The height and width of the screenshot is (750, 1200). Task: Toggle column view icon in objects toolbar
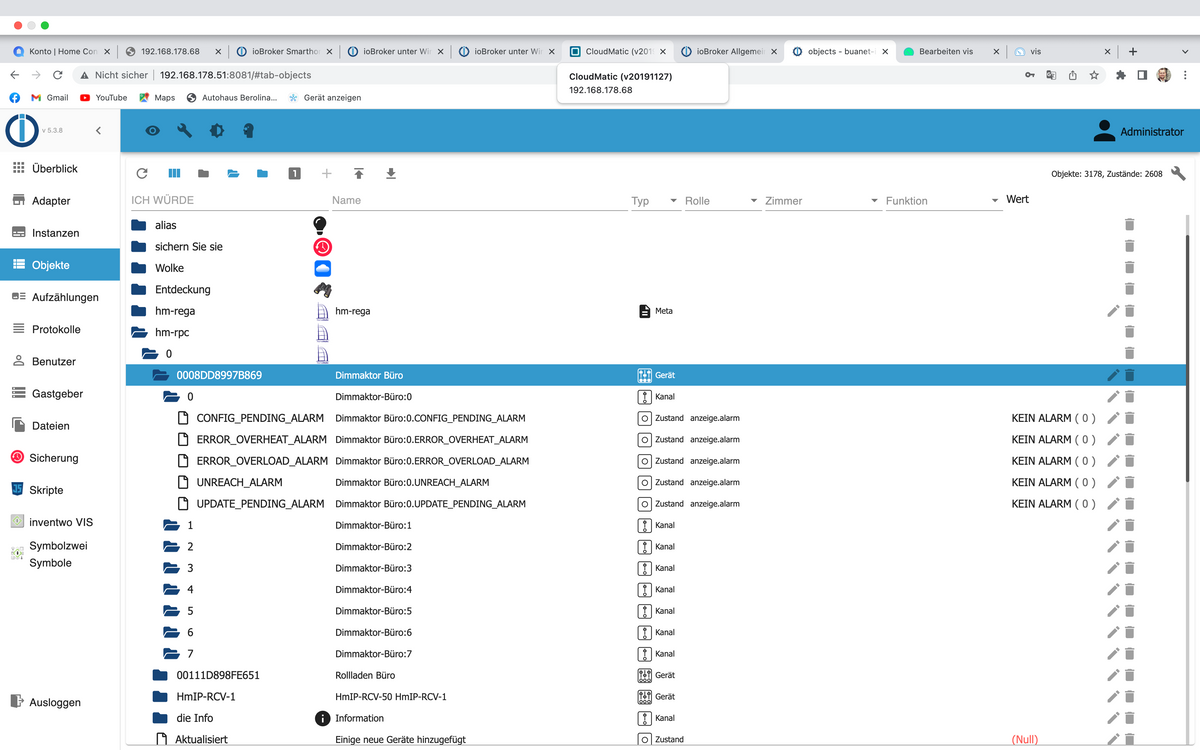[x=174, y=174]
